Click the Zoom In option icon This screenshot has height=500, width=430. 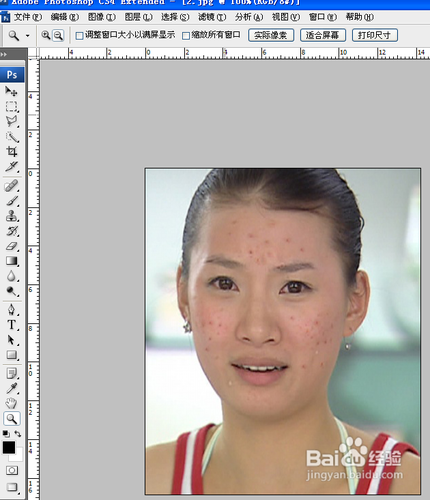click(45, 35)
